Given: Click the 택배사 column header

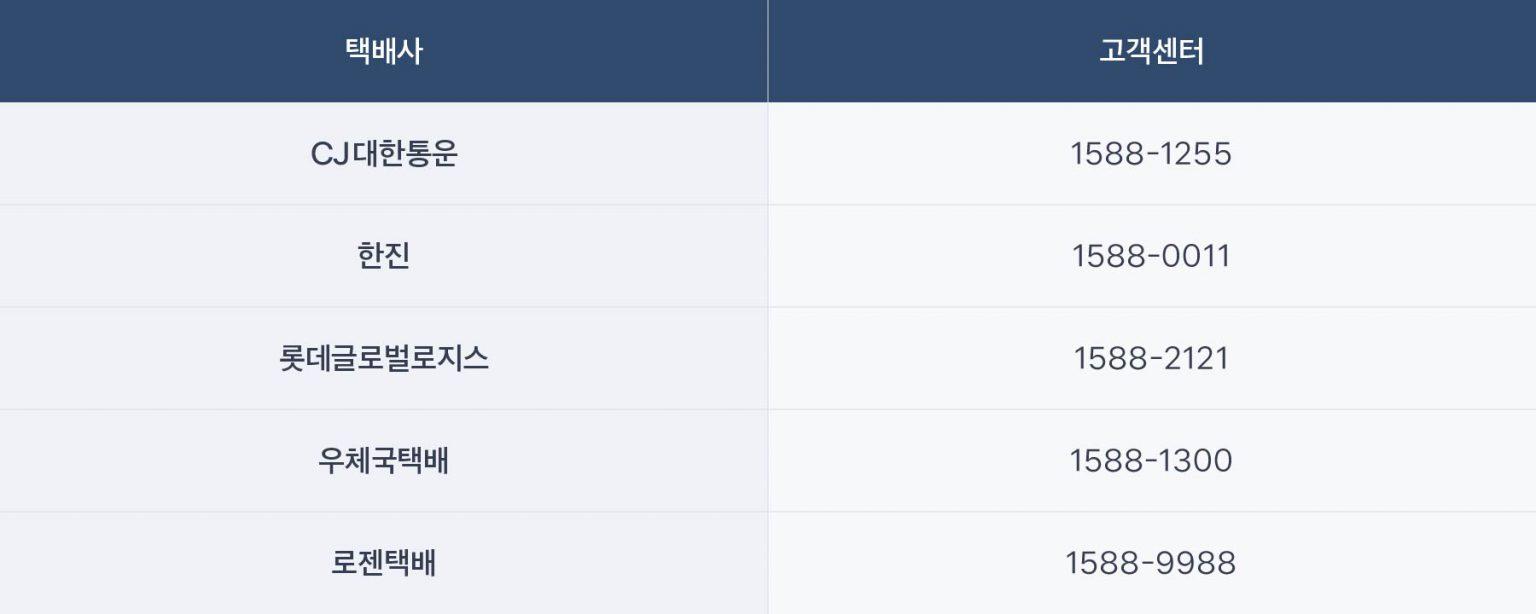Looking at the screenshot, I should 384,51.
